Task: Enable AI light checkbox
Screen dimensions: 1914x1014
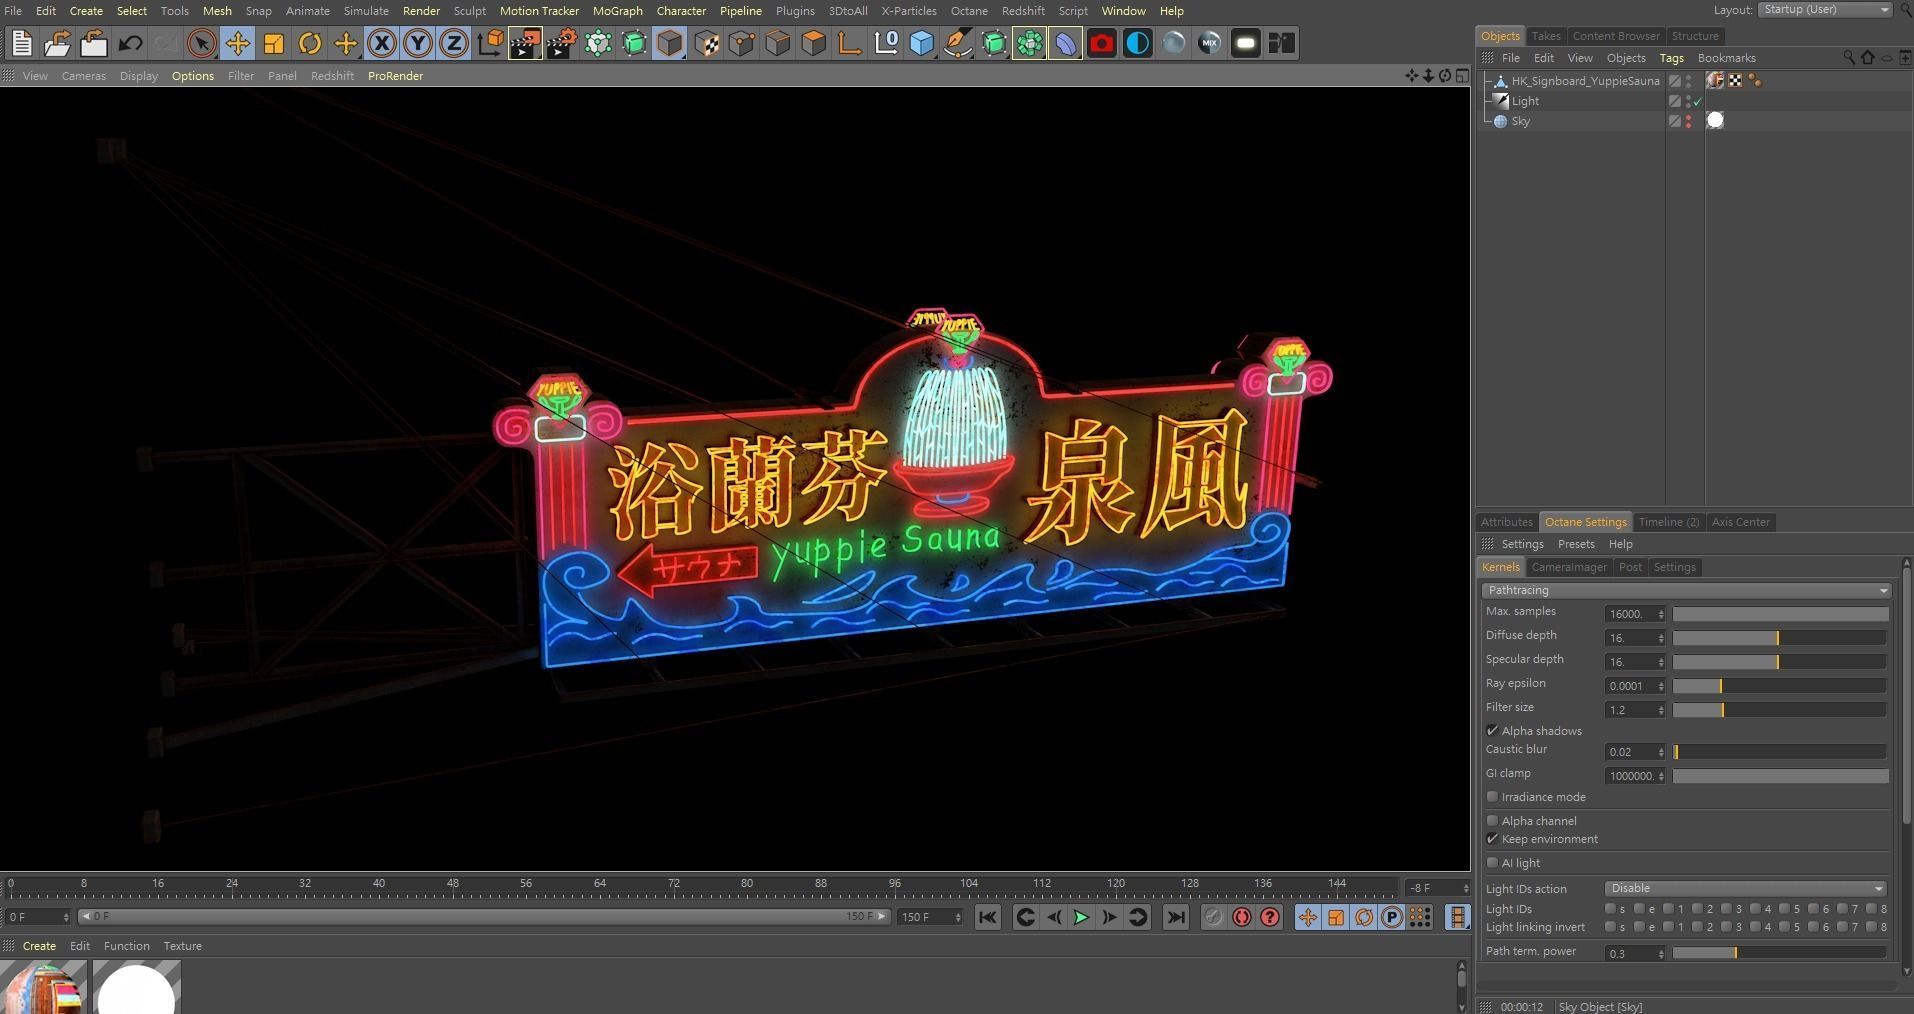Action: tap(1492, 863)
